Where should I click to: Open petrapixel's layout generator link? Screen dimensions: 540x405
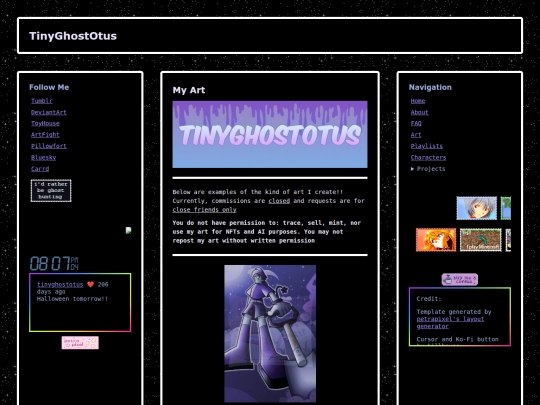[x=450, y=323]
